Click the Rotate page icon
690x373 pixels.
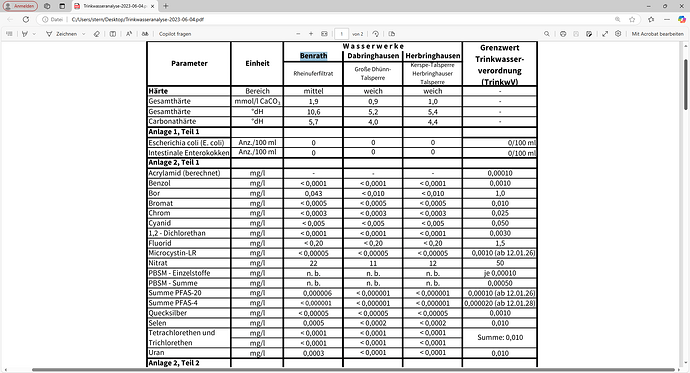pos(375,34)
